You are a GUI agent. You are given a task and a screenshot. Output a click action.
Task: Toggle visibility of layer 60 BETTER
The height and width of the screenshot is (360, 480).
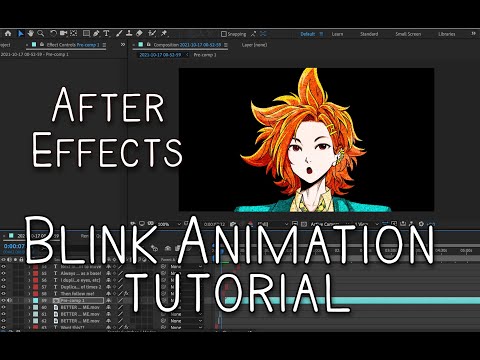pyautogui.click(x=4, y=307)
